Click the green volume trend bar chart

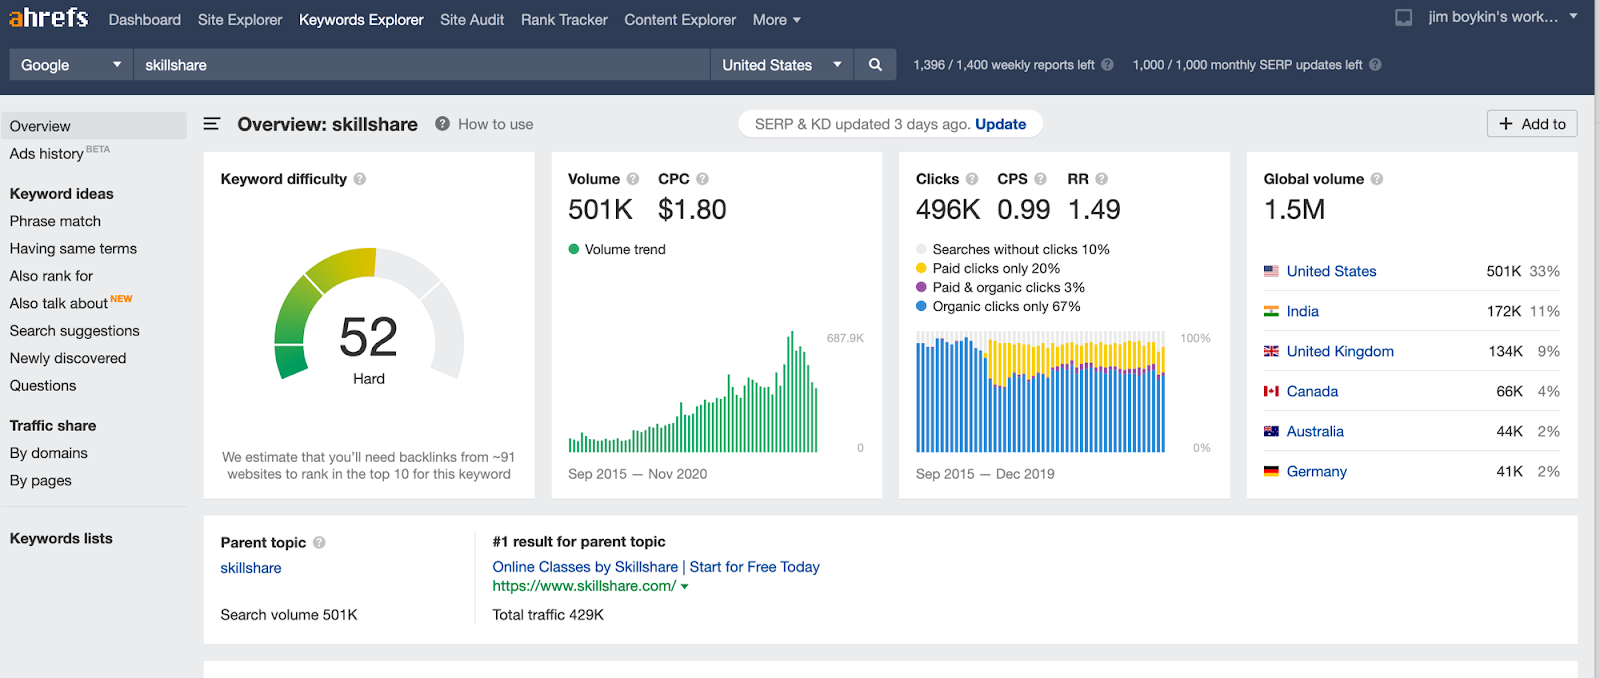693,392
